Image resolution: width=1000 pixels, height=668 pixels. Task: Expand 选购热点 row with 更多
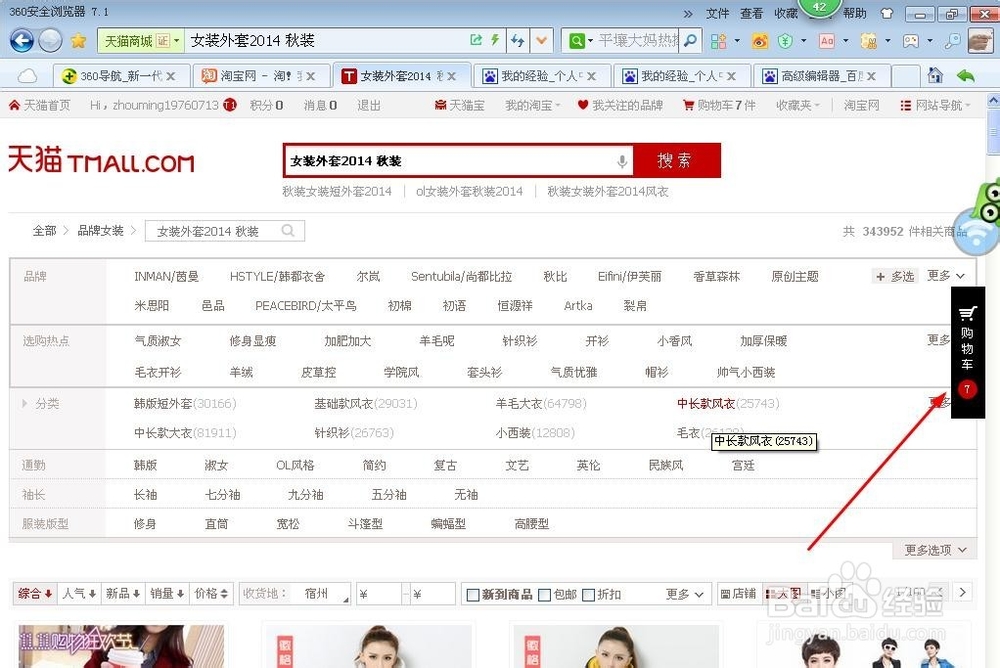(x=939, y=339)
